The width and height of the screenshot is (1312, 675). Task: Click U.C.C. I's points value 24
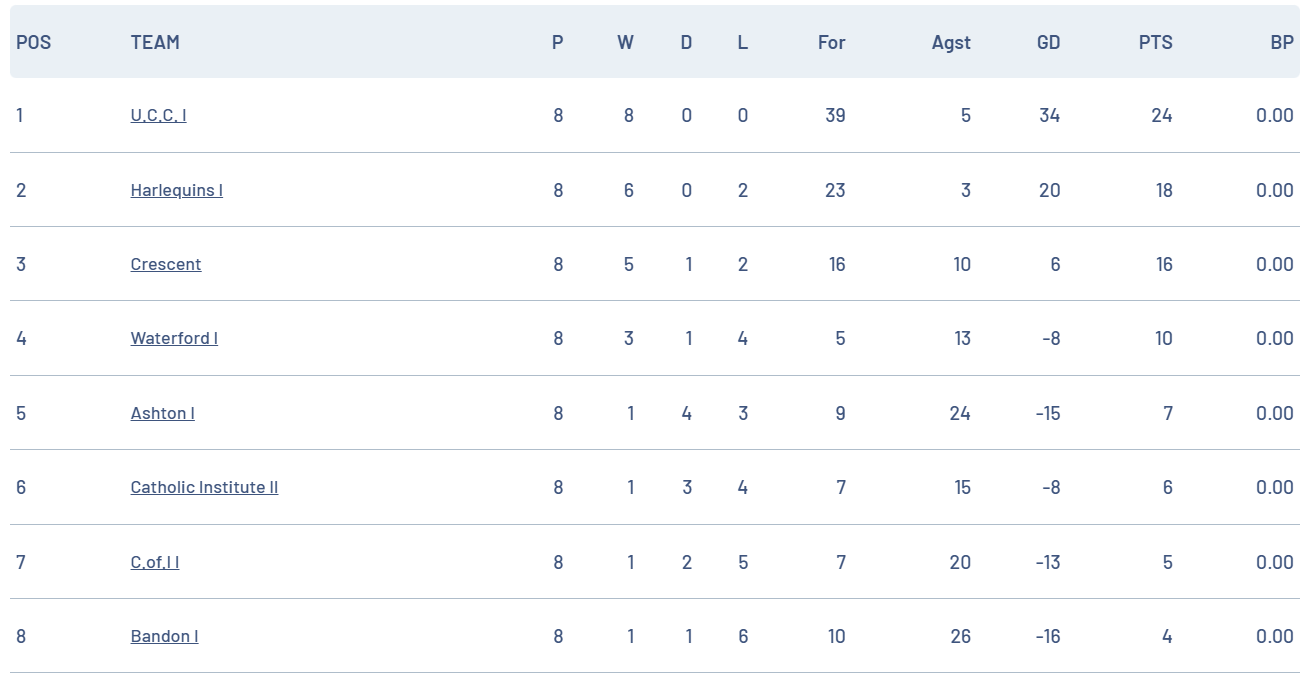(x=1161, y=115)
